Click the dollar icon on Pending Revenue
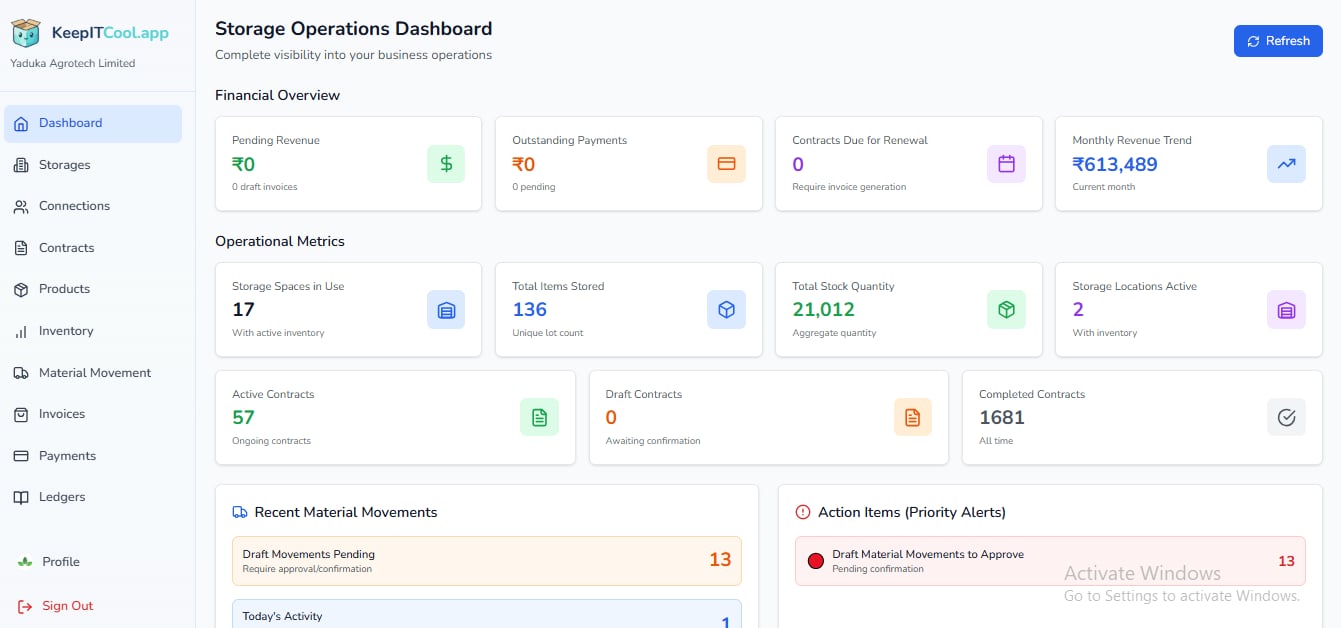The width and height of the screenshot is (1341, 628). click(446, 164)
